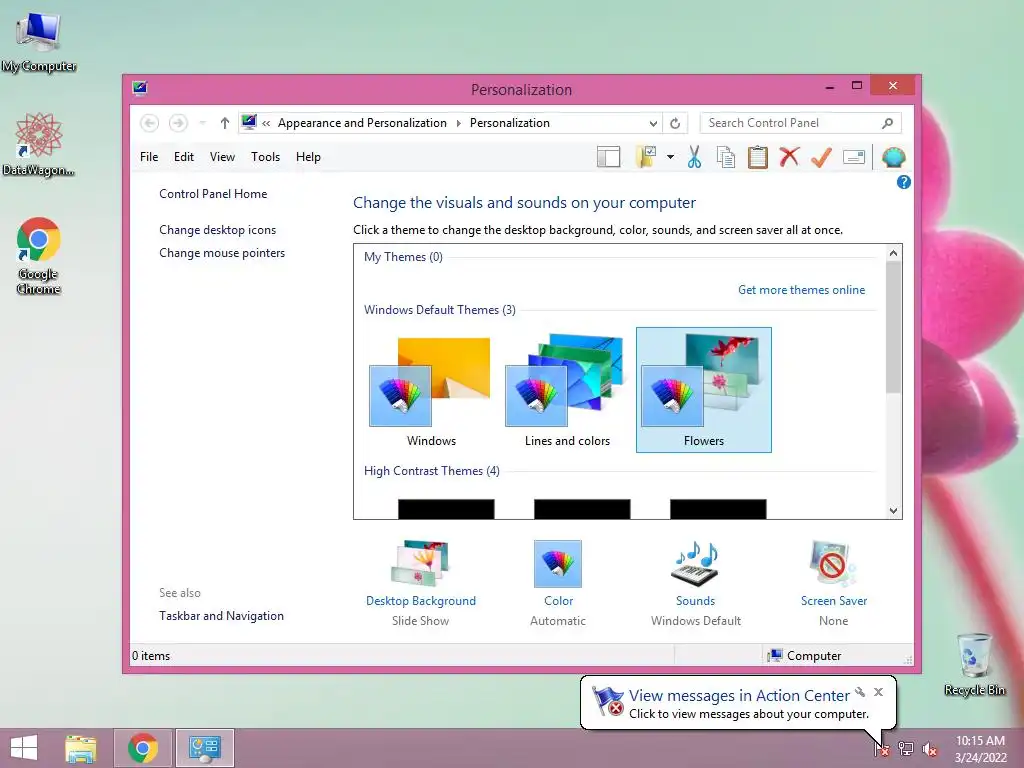Click the Back navigation arrow
Viewport: 1024px width, 768px height.
tap(150, 123)
